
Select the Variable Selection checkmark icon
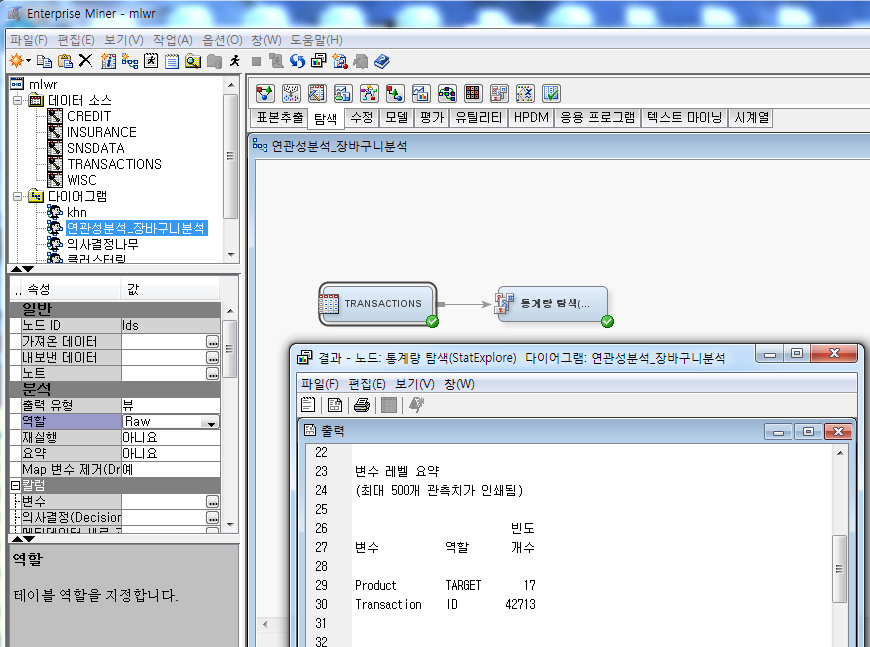(x=551, y=93)
